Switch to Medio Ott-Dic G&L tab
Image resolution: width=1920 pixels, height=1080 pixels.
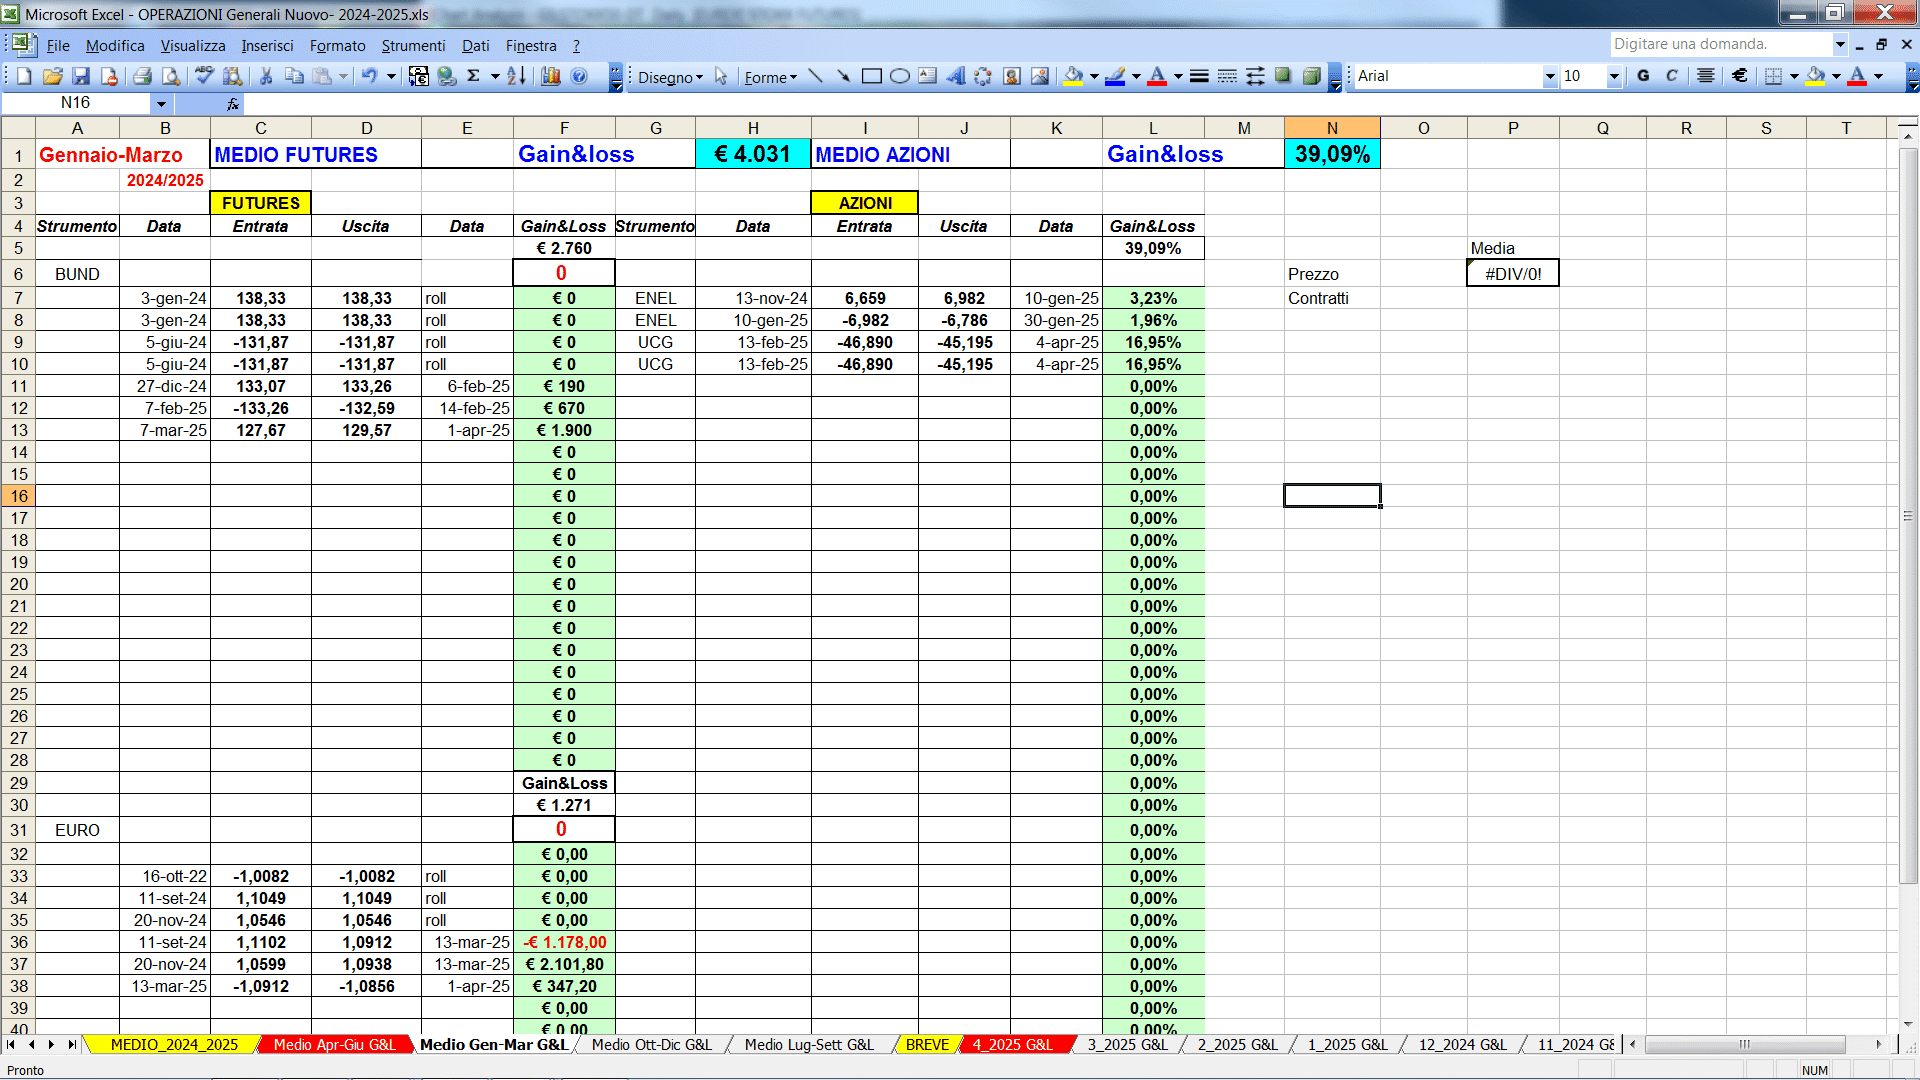click(x=652, y=1045)
